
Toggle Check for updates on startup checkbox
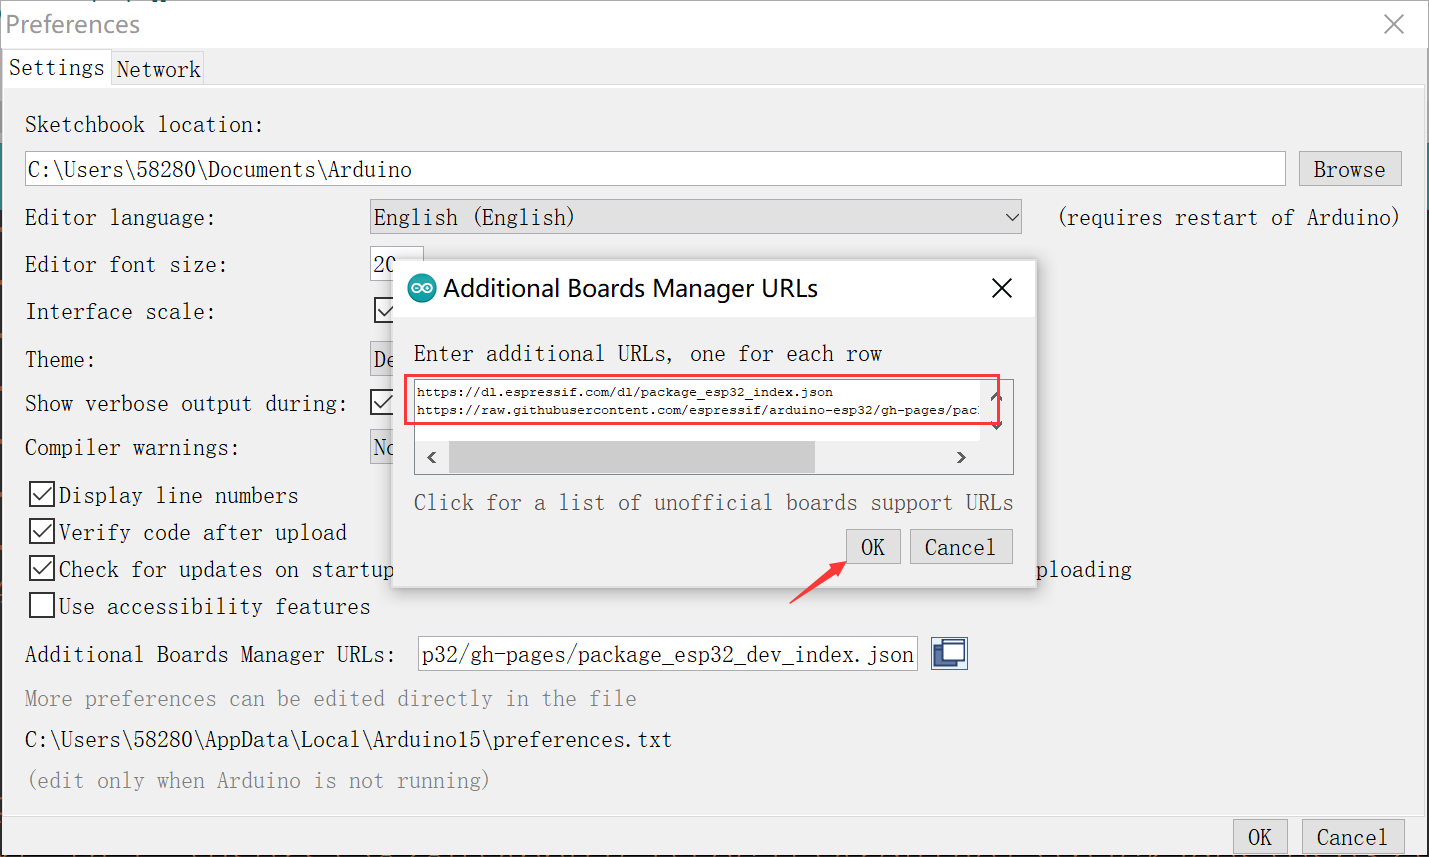(x=42, y=569)
